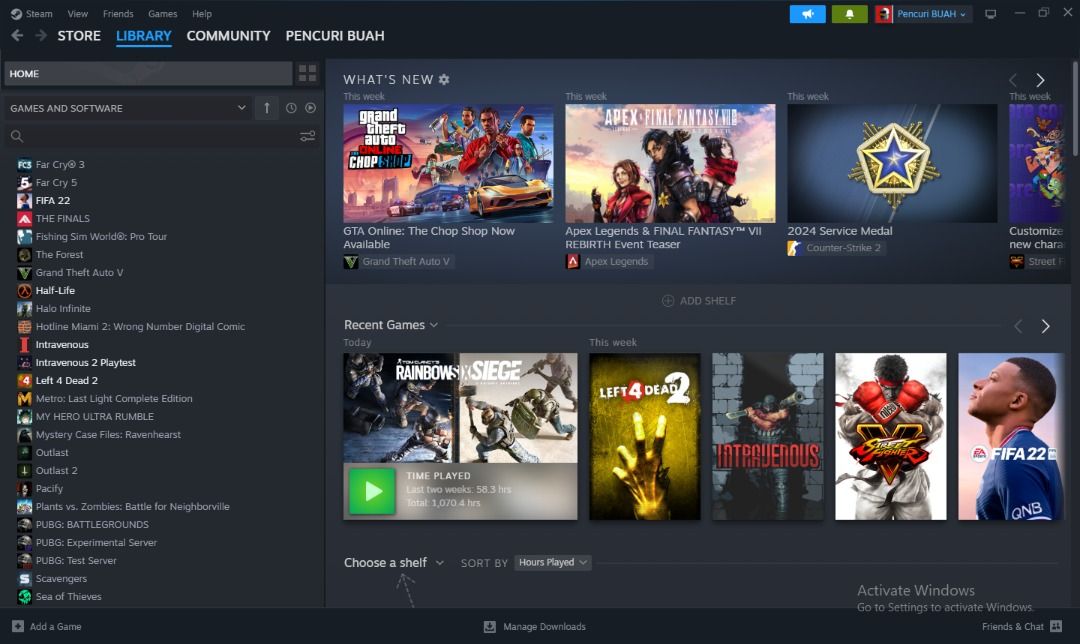The image size is (1080, 644).
Task: Click Half-Life lambda icon
Action: pos(24,291)
